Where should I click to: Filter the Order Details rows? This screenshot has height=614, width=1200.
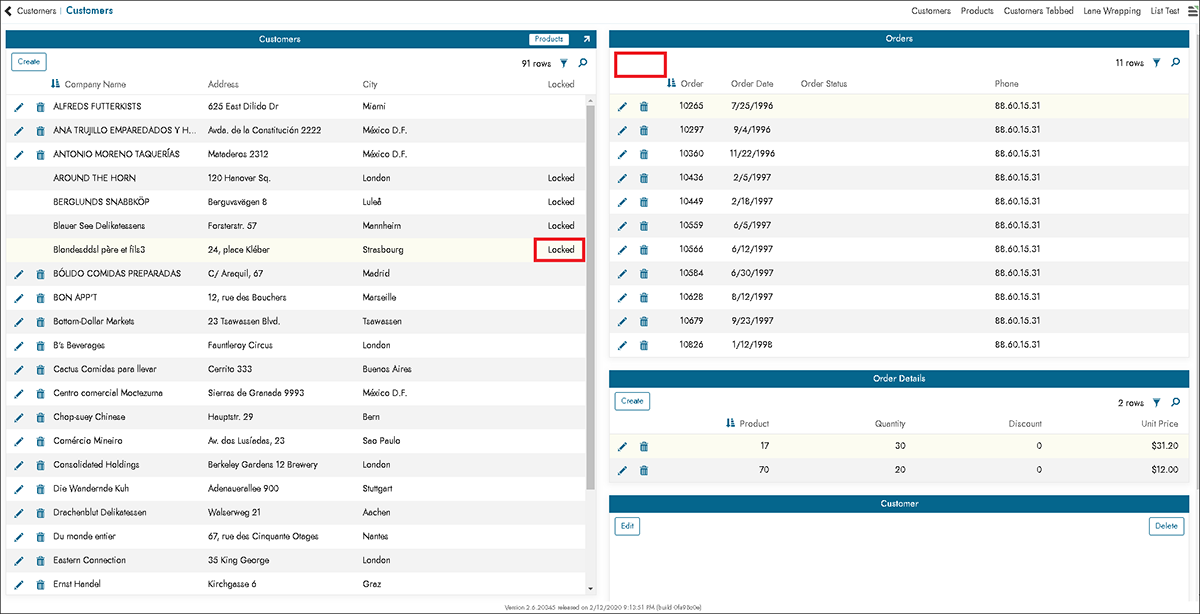coord(1156,403)
